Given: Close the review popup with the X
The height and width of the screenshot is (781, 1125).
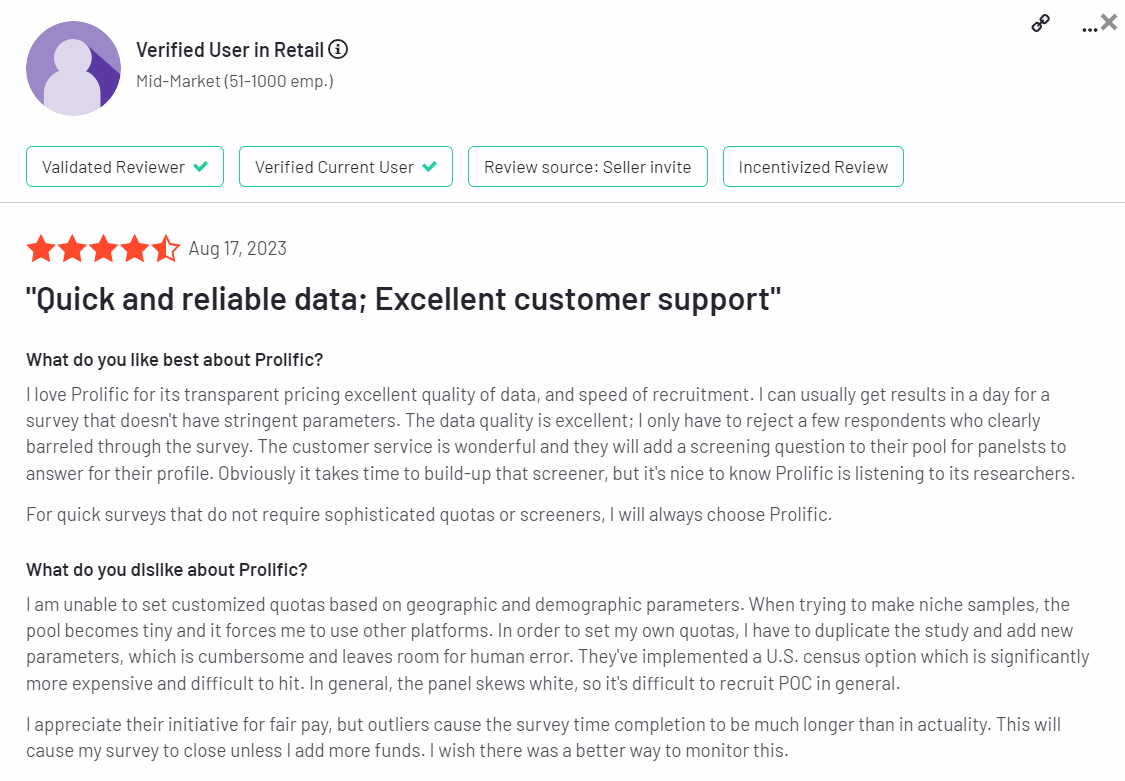Looking at the screenshot, I should (x=1109, y=22).
